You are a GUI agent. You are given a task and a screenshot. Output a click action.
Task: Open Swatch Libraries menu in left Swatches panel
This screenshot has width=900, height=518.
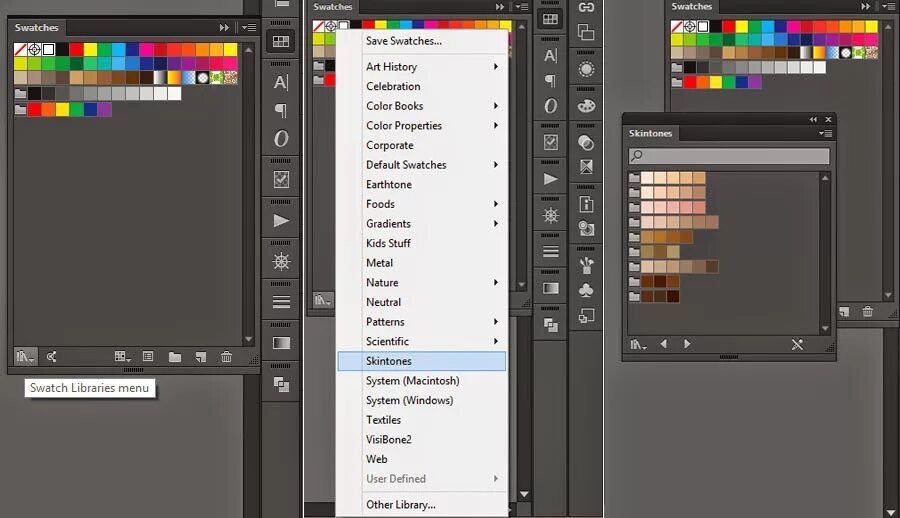point(25,357)
